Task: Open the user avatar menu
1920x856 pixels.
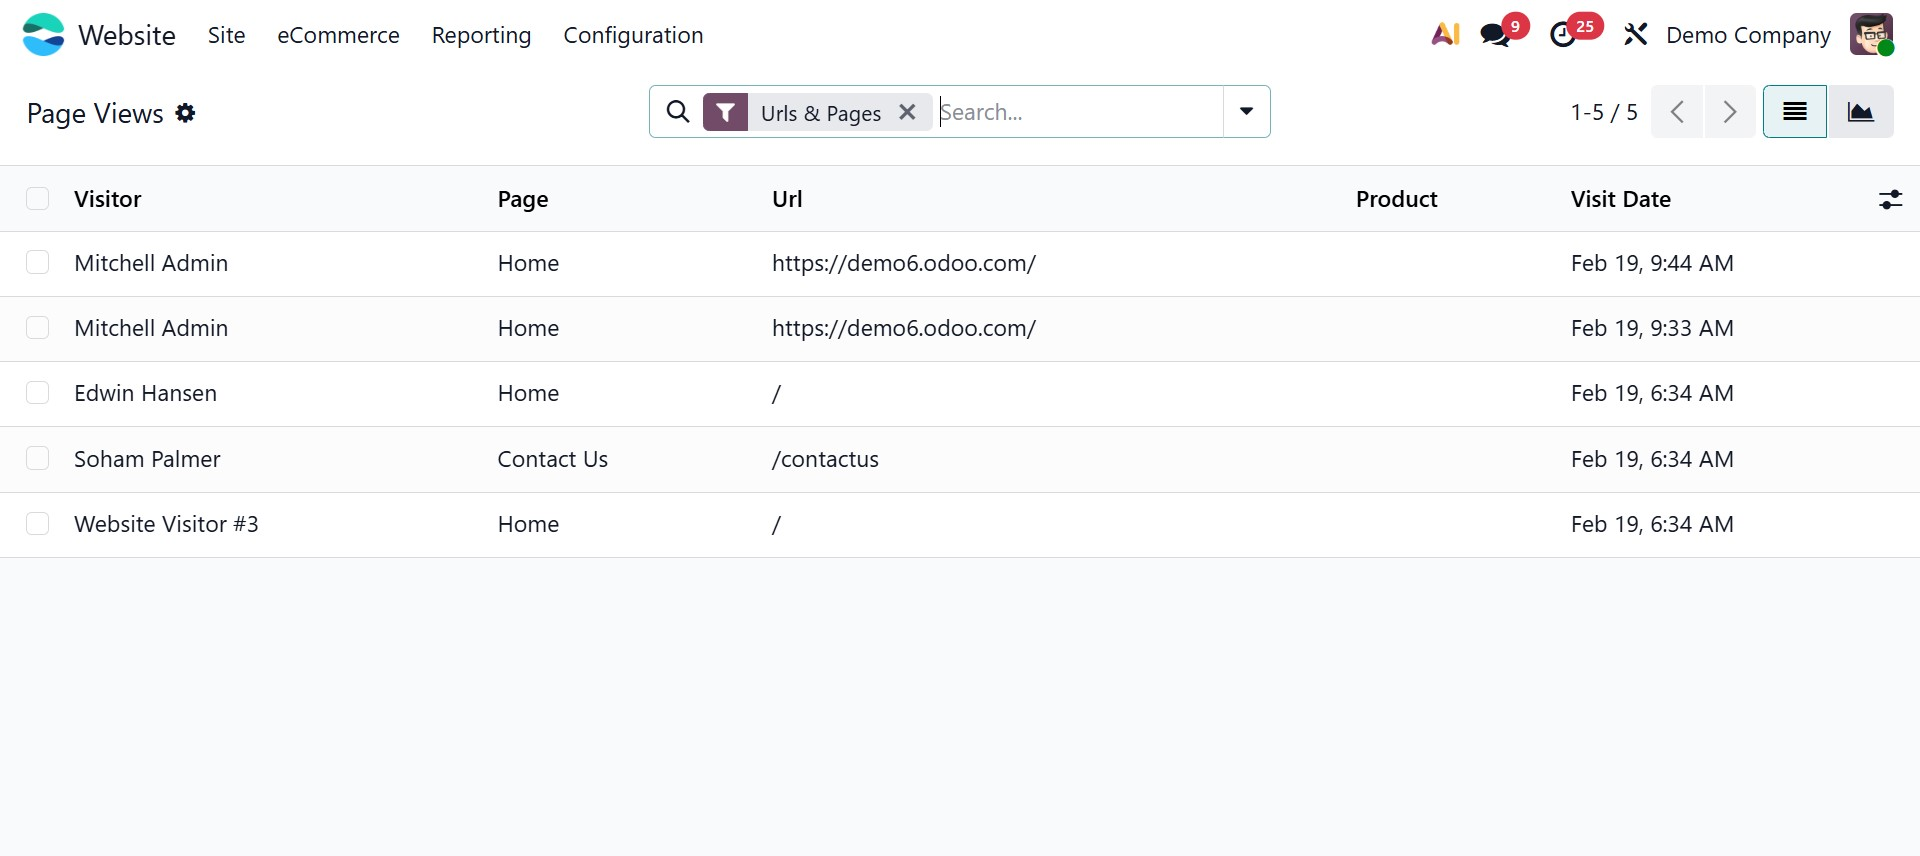Action: [1871, 35]
